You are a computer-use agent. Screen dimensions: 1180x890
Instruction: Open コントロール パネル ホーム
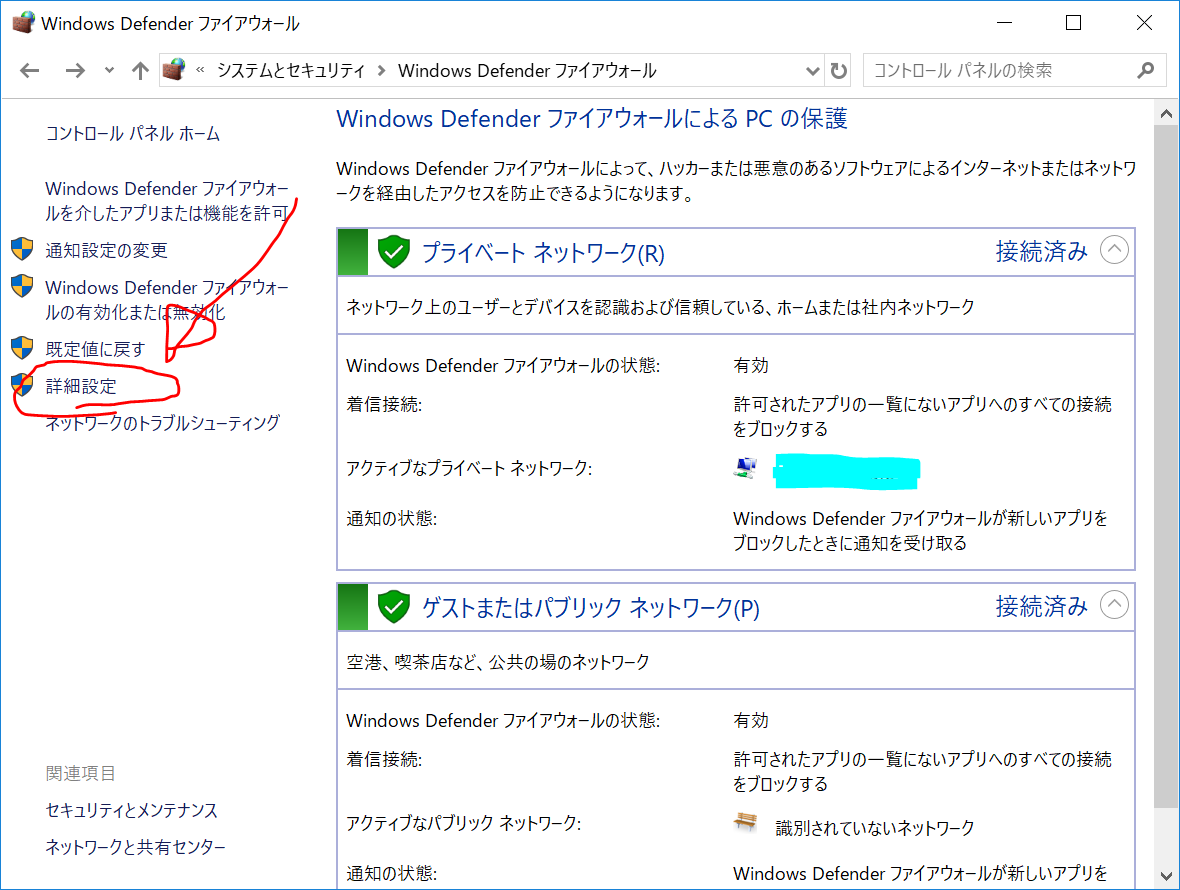point(132,134)
